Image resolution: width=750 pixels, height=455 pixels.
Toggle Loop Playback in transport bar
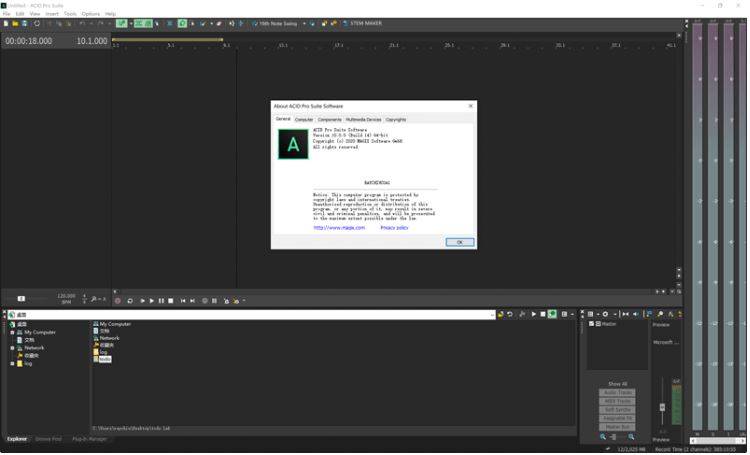(x=129, y=300)
